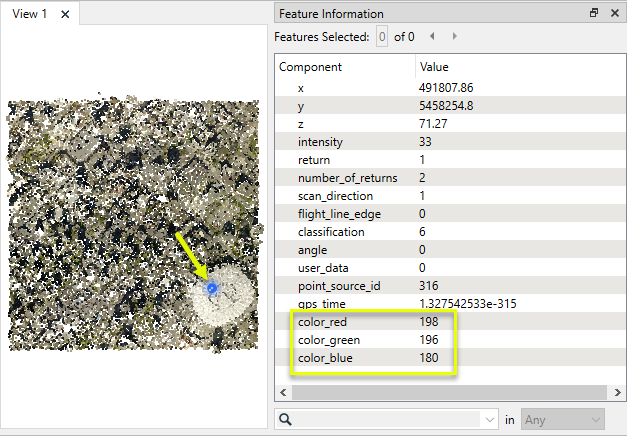Go to next selected feature arrow
627x436 pixels.
pos(455,37)
